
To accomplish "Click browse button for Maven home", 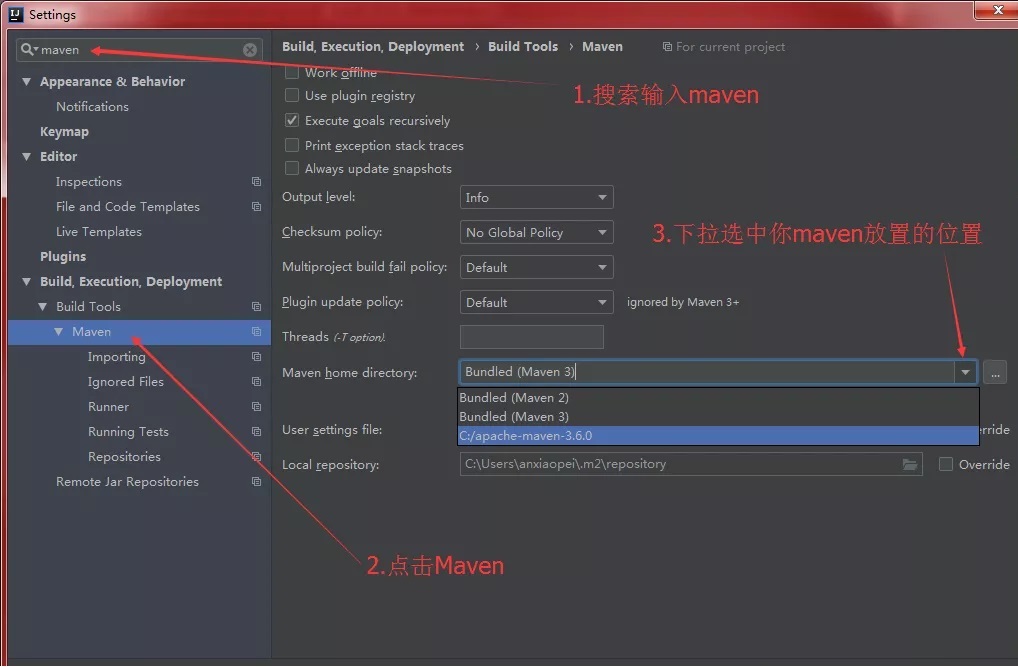I will point(995,373).
